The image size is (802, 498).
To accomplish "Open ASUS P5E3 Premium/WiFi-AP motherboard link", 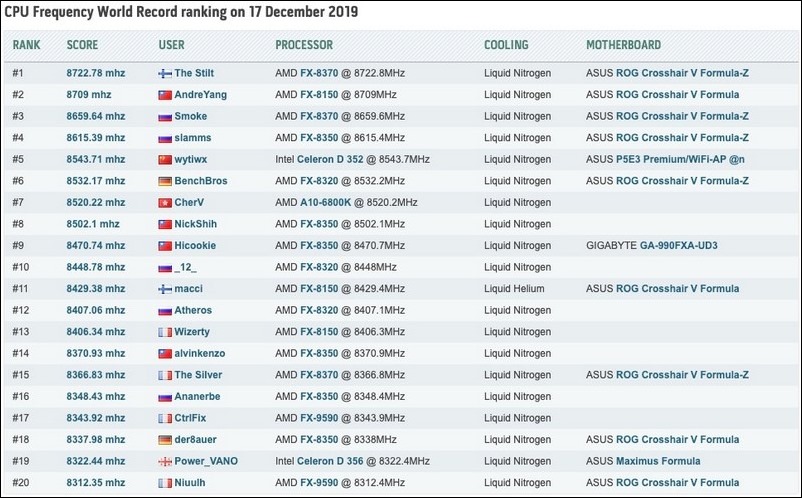I will pos(667,159).
